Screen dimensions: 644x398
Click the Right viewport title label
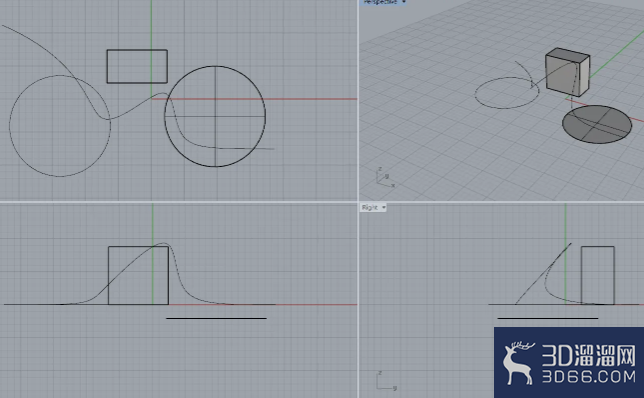tap(370, 207)
